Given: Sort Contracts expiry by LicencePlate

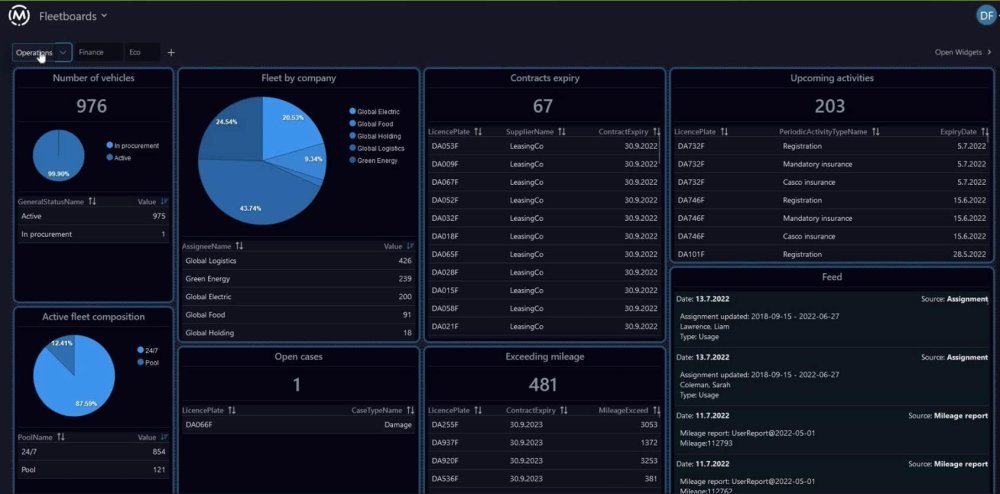Looking at the screenshot, I should pyautogui.click(x=478, y=132).
